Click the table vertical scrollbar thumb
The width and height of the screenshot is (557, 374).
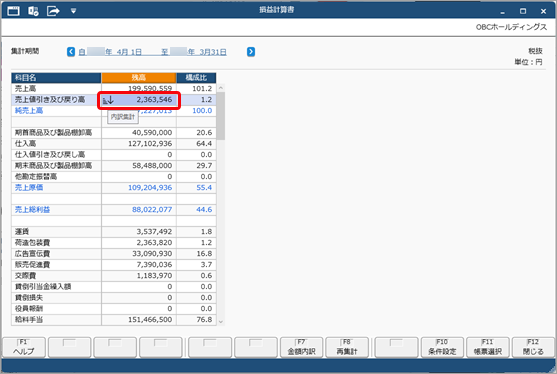point(221,116)
